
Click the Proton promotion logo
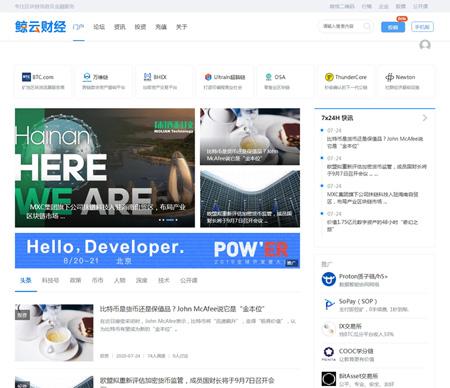(x=329, y=279)
